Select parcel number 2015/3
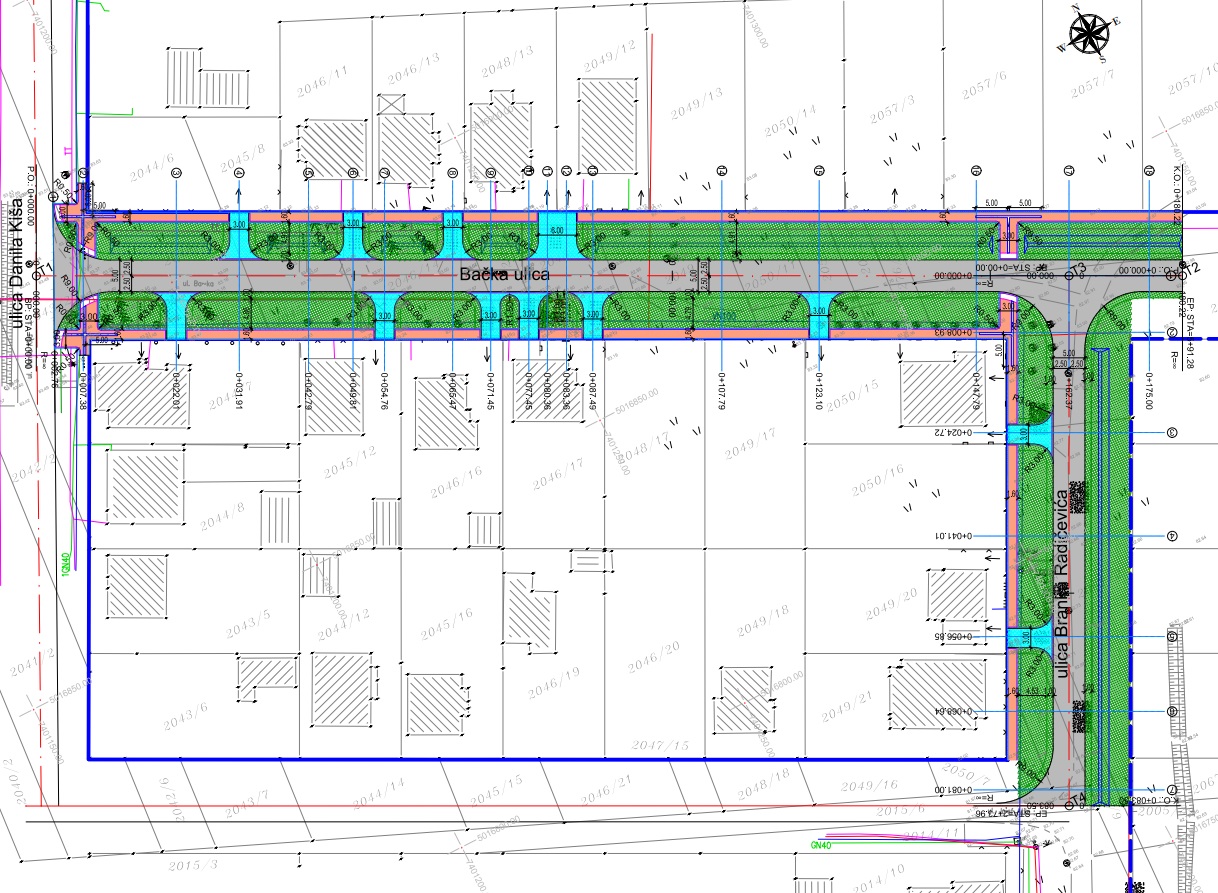 click(x=193, y=864)
